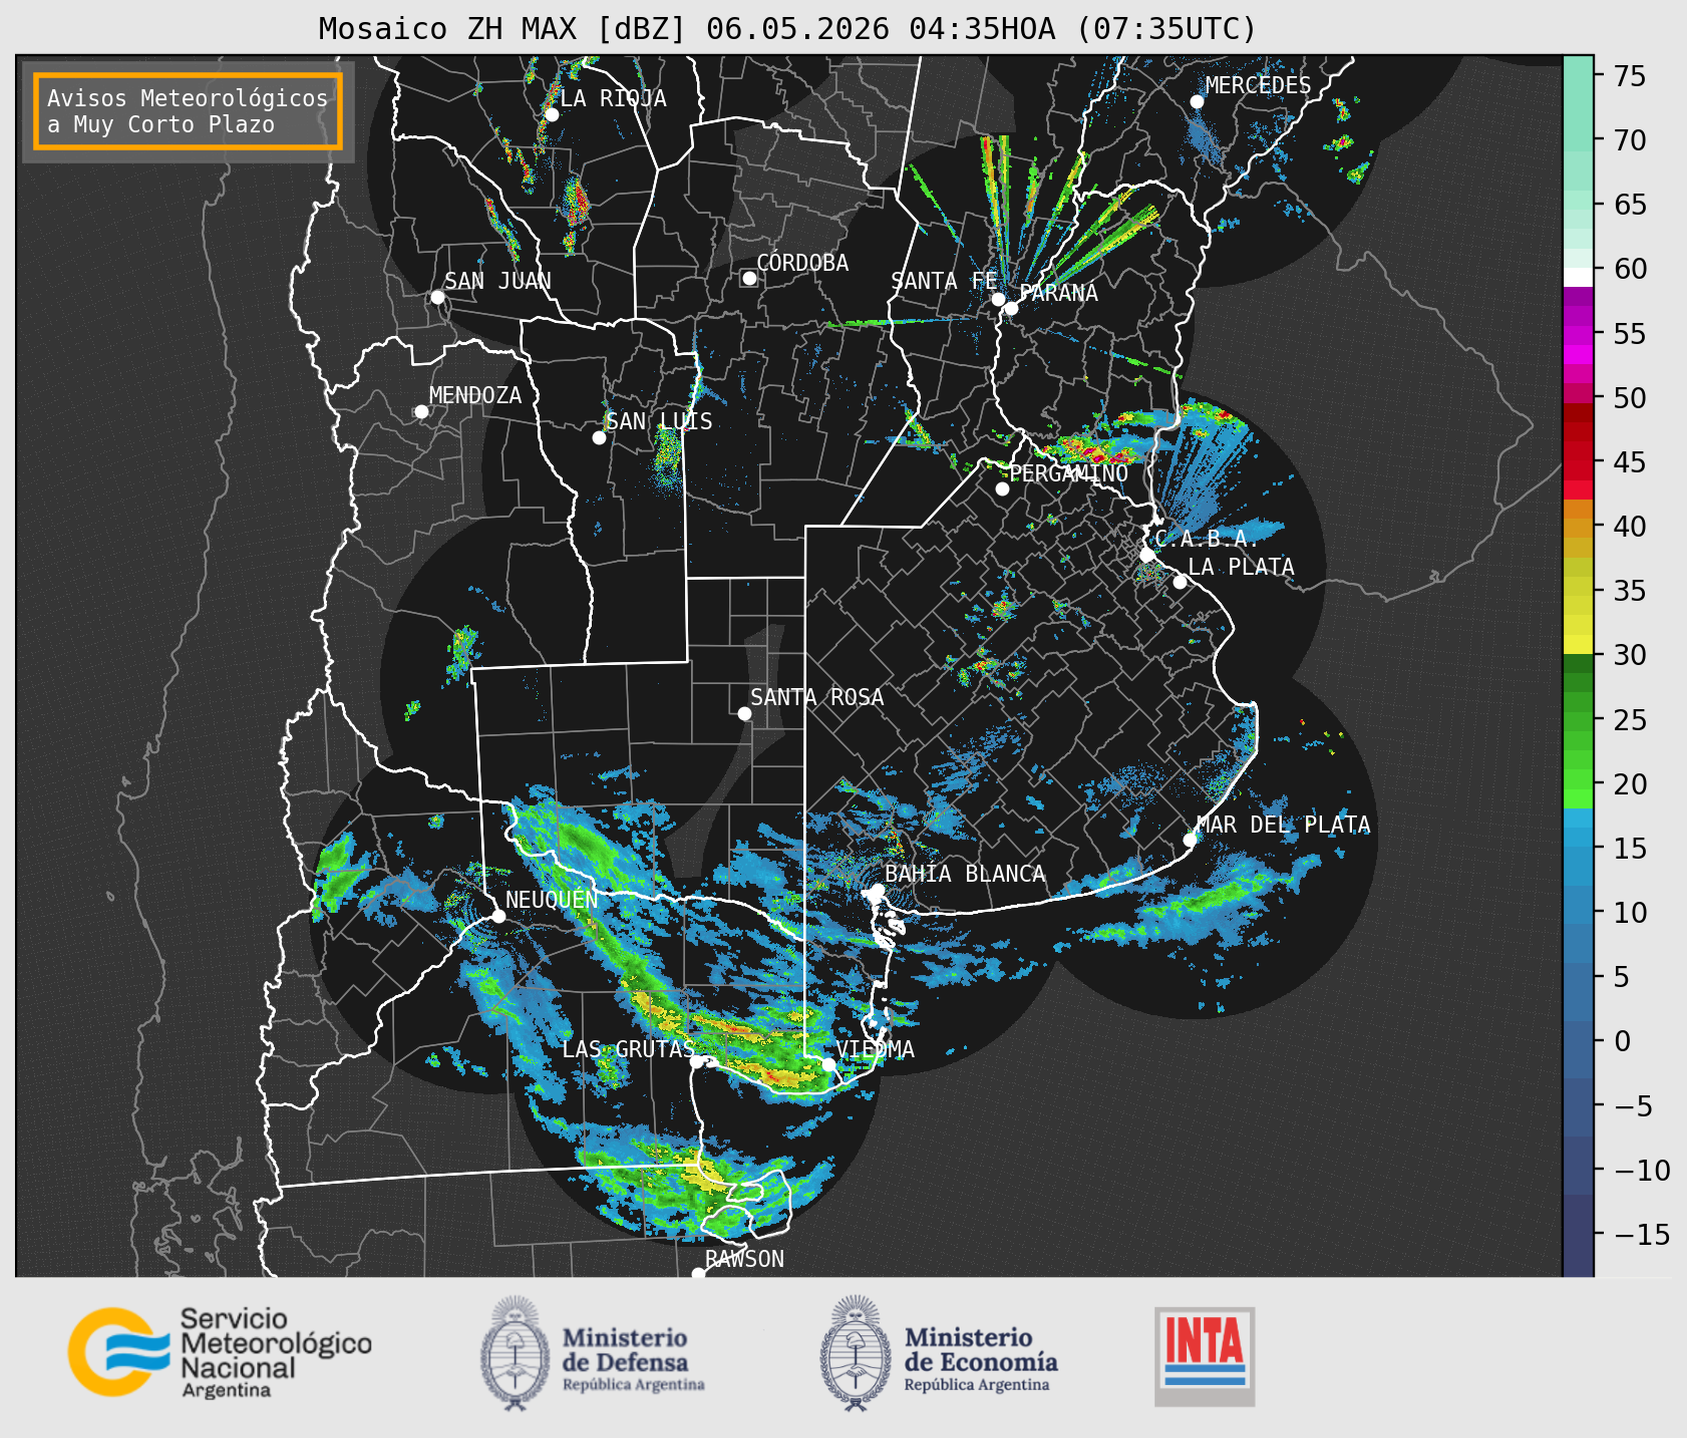The height and width of the screenshot is (1438, 1687).
Task: Click the Bahía Blanca city marker
Action: click(x=877, y=890)
